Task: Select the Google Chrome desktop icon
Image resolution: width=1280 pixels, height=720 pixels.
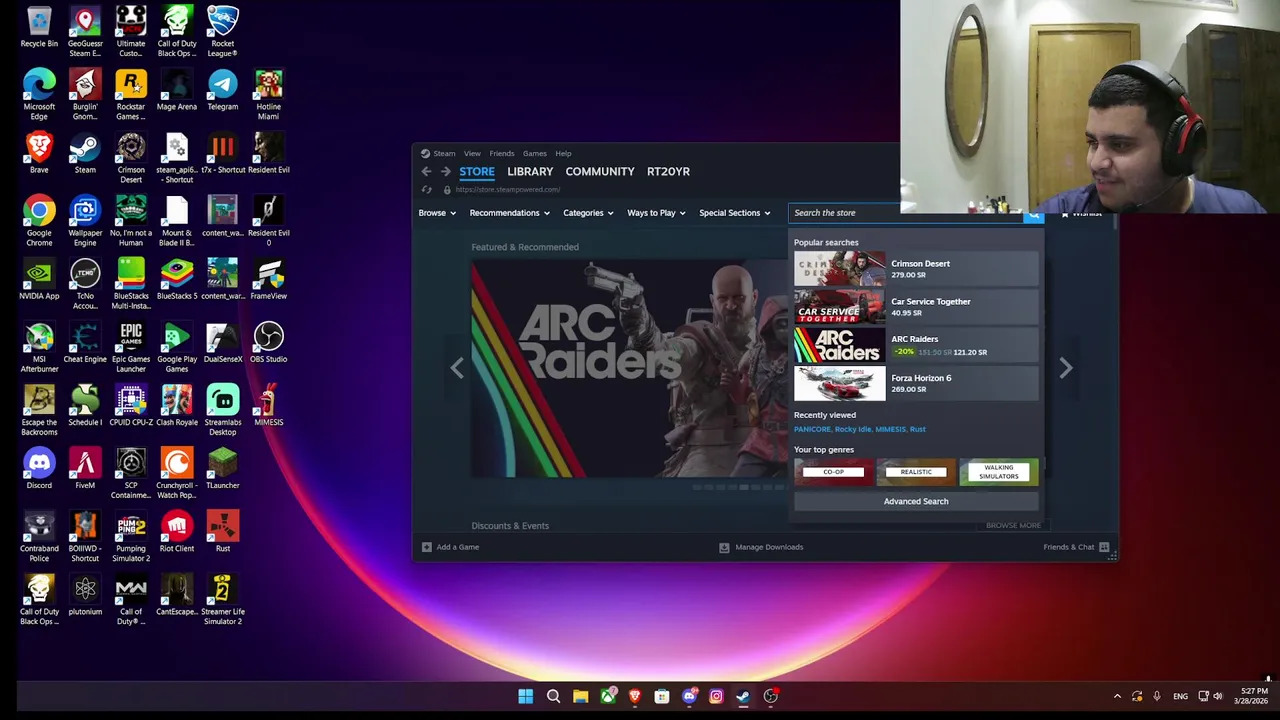Action: coord(39,220)
